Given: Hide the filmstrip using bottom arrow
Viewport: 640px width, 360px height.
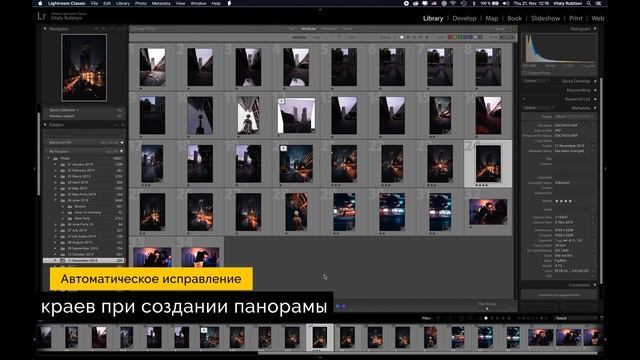Looking at the screenshot, I should pos(320,357).
